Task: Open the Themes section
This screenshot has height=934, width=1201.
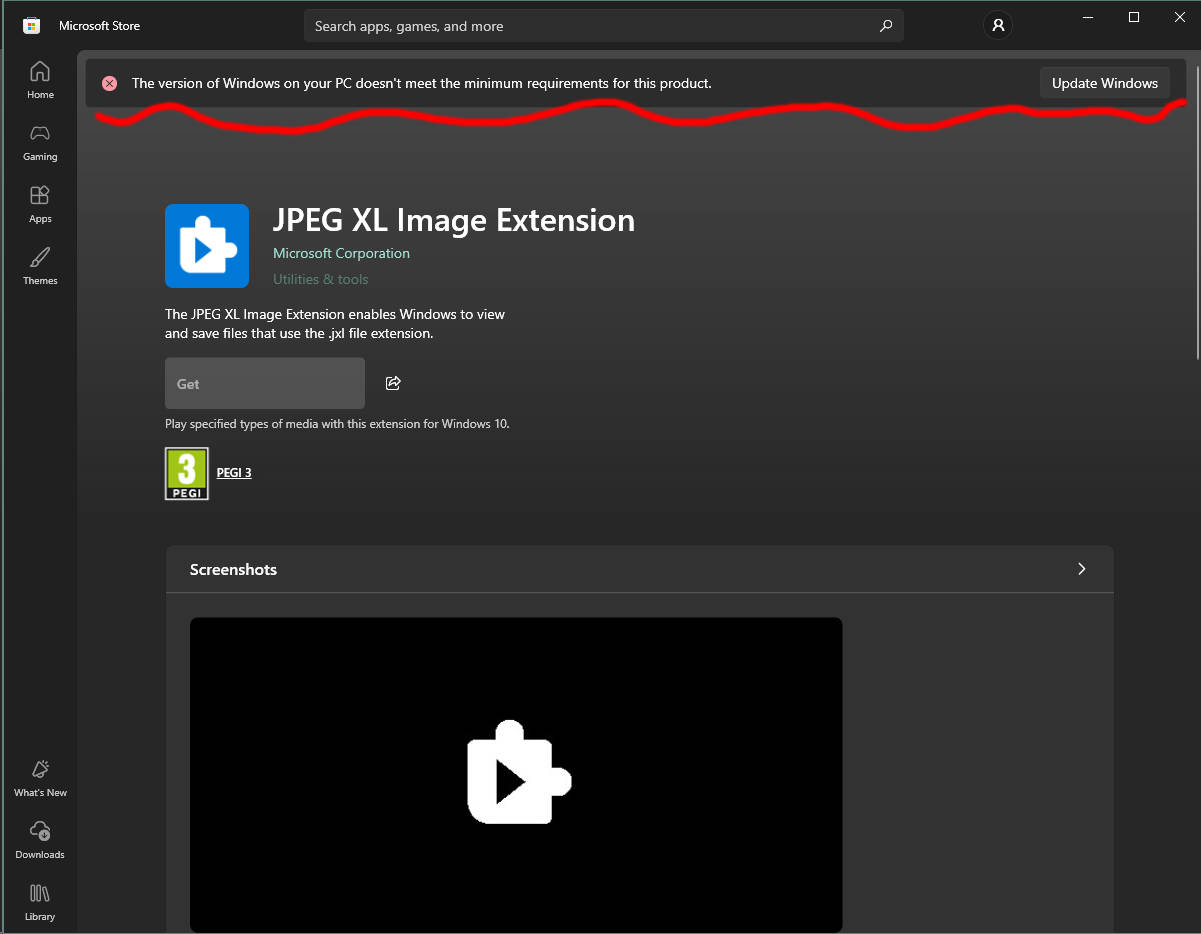Action: pos(40,266)
